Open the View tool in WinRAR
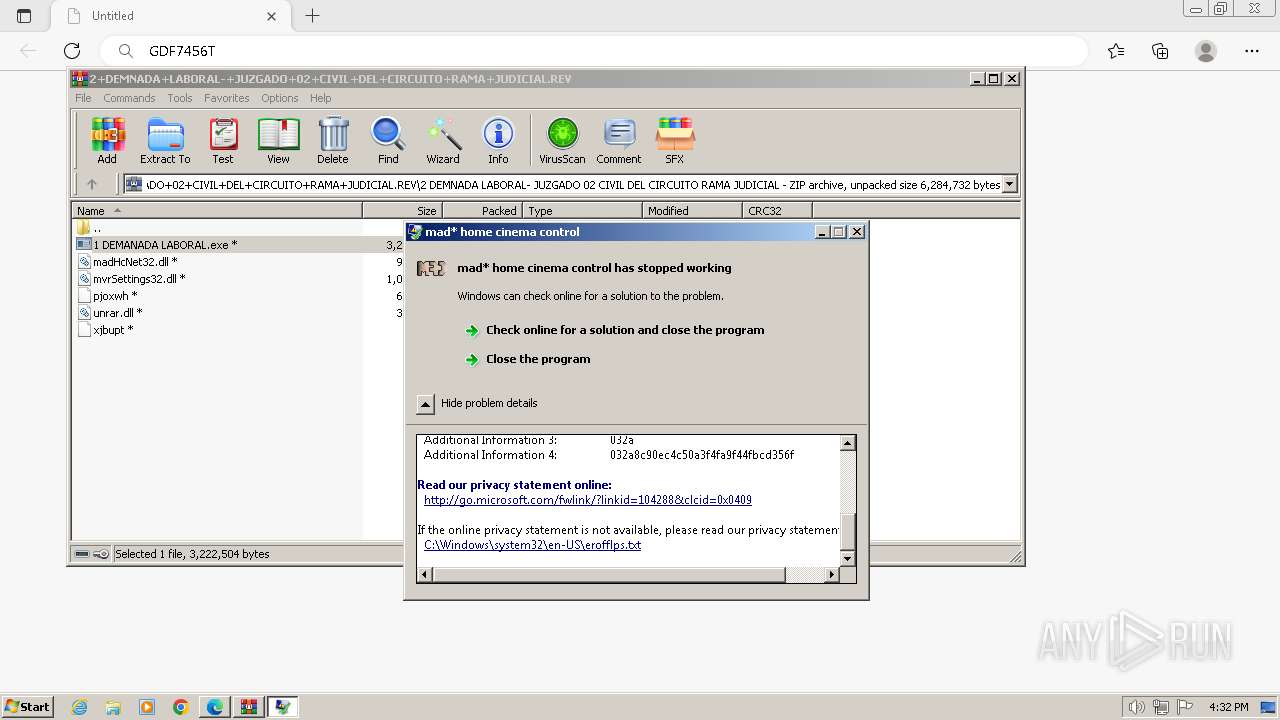This screenshot has height=720, width=1280. coord(278,140)
